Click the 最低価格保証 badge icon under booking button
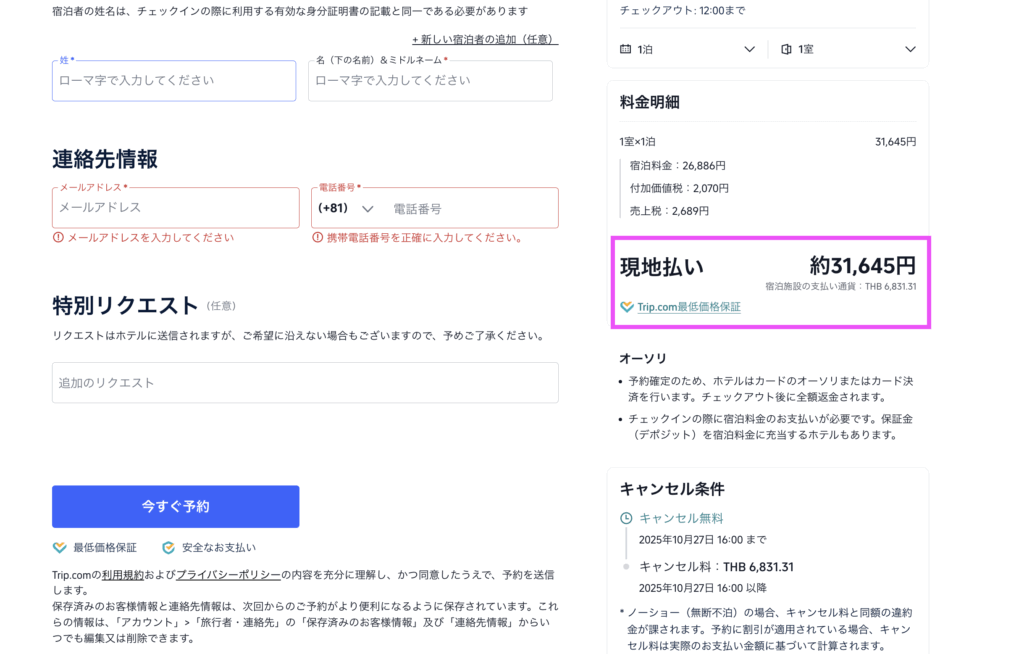 pos(59,548)
